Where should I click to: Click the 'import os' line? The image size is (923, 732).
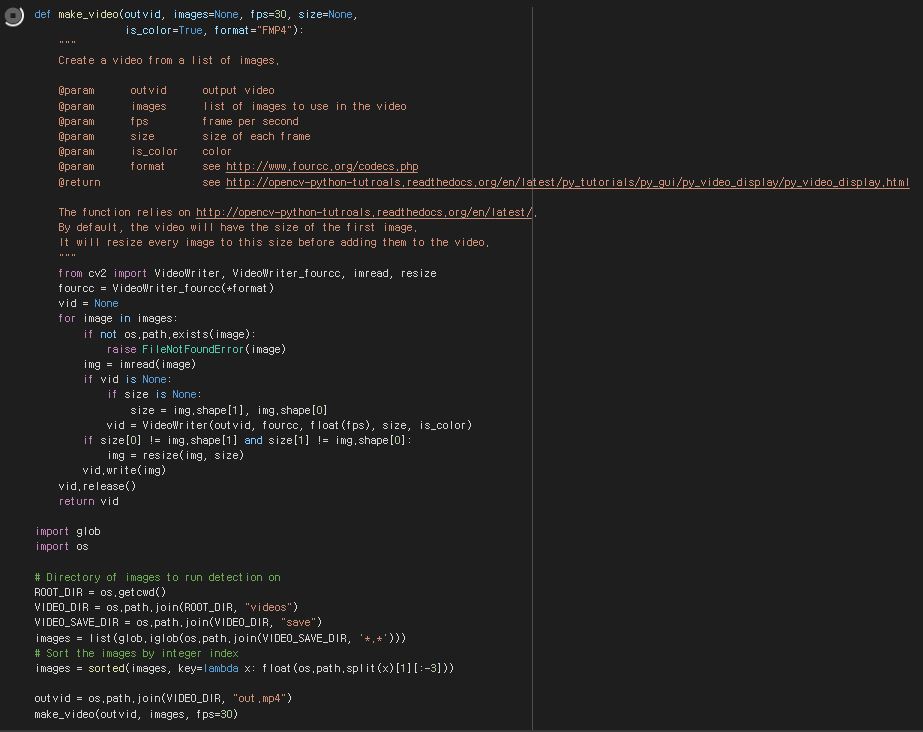pos(62,547)
